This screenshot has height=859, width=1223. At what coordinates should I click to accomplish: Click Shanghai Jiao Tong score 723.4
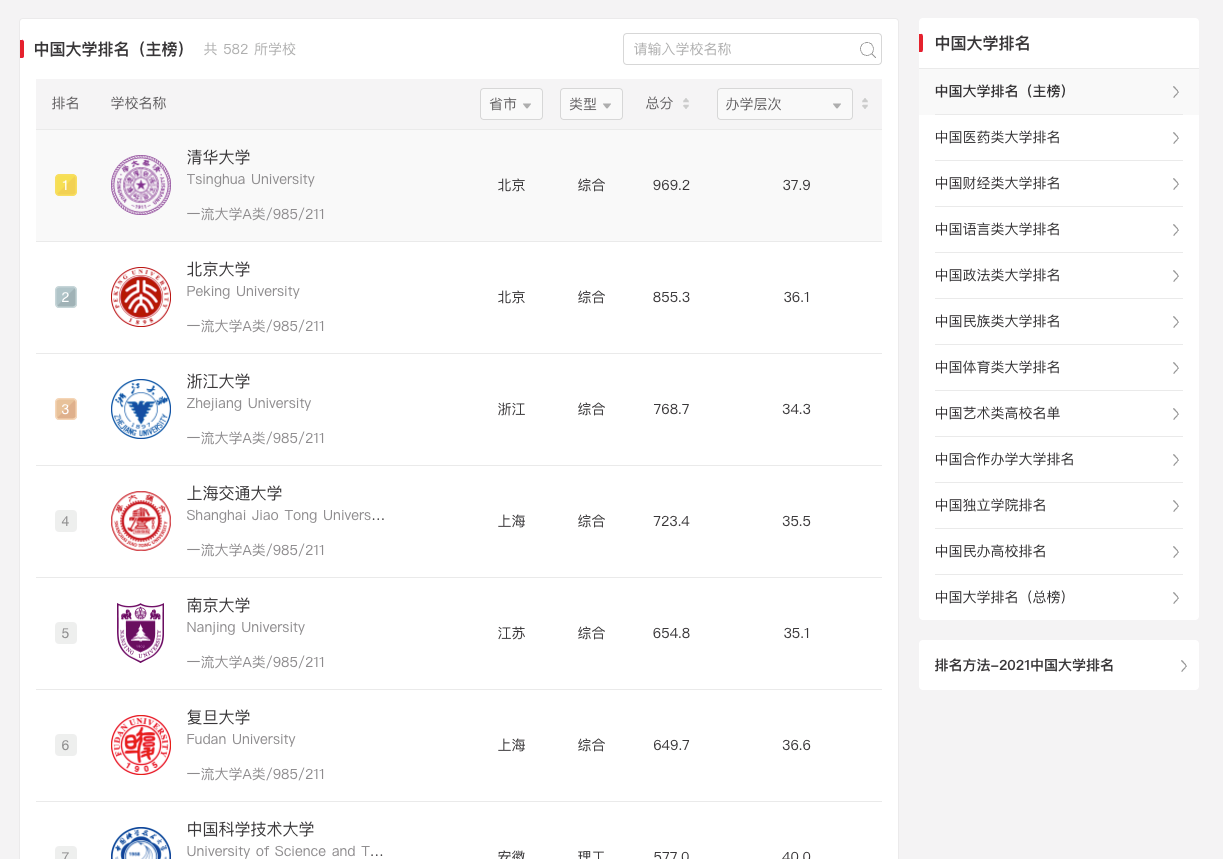(671, 521)
